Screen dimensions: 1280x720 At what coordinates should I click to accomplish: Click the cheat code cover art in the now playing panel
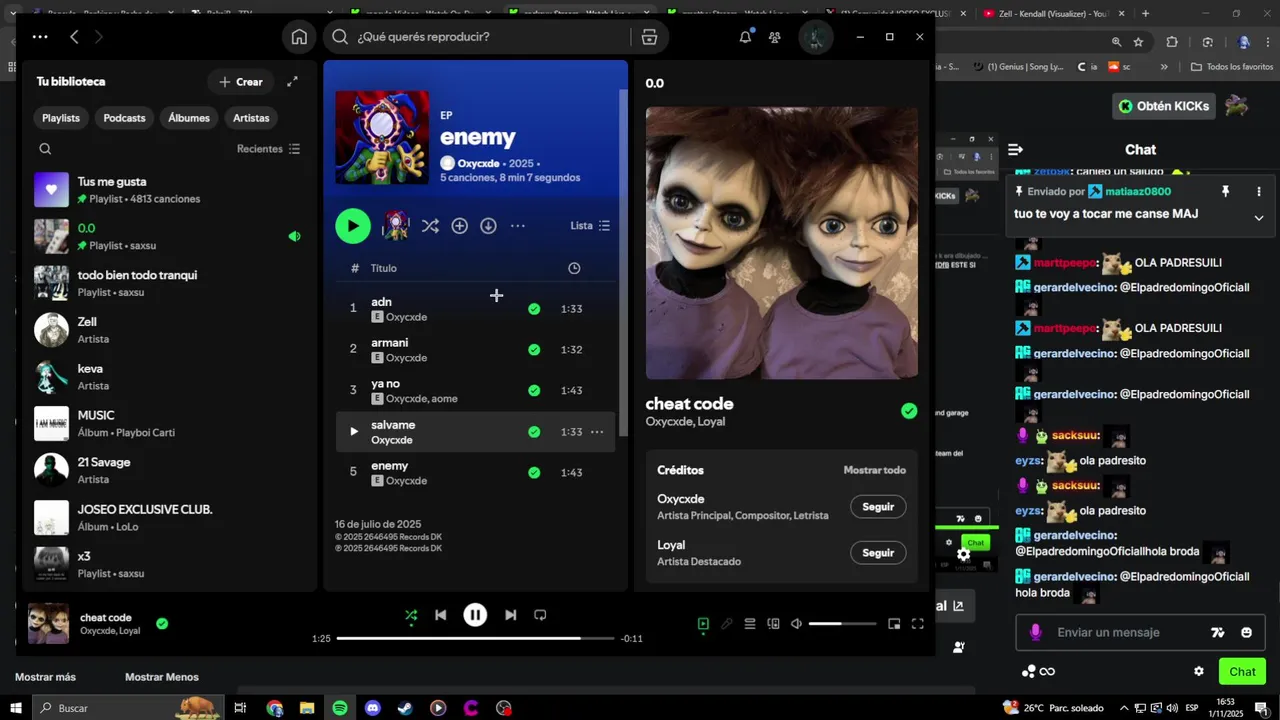[x=782, y=243]
